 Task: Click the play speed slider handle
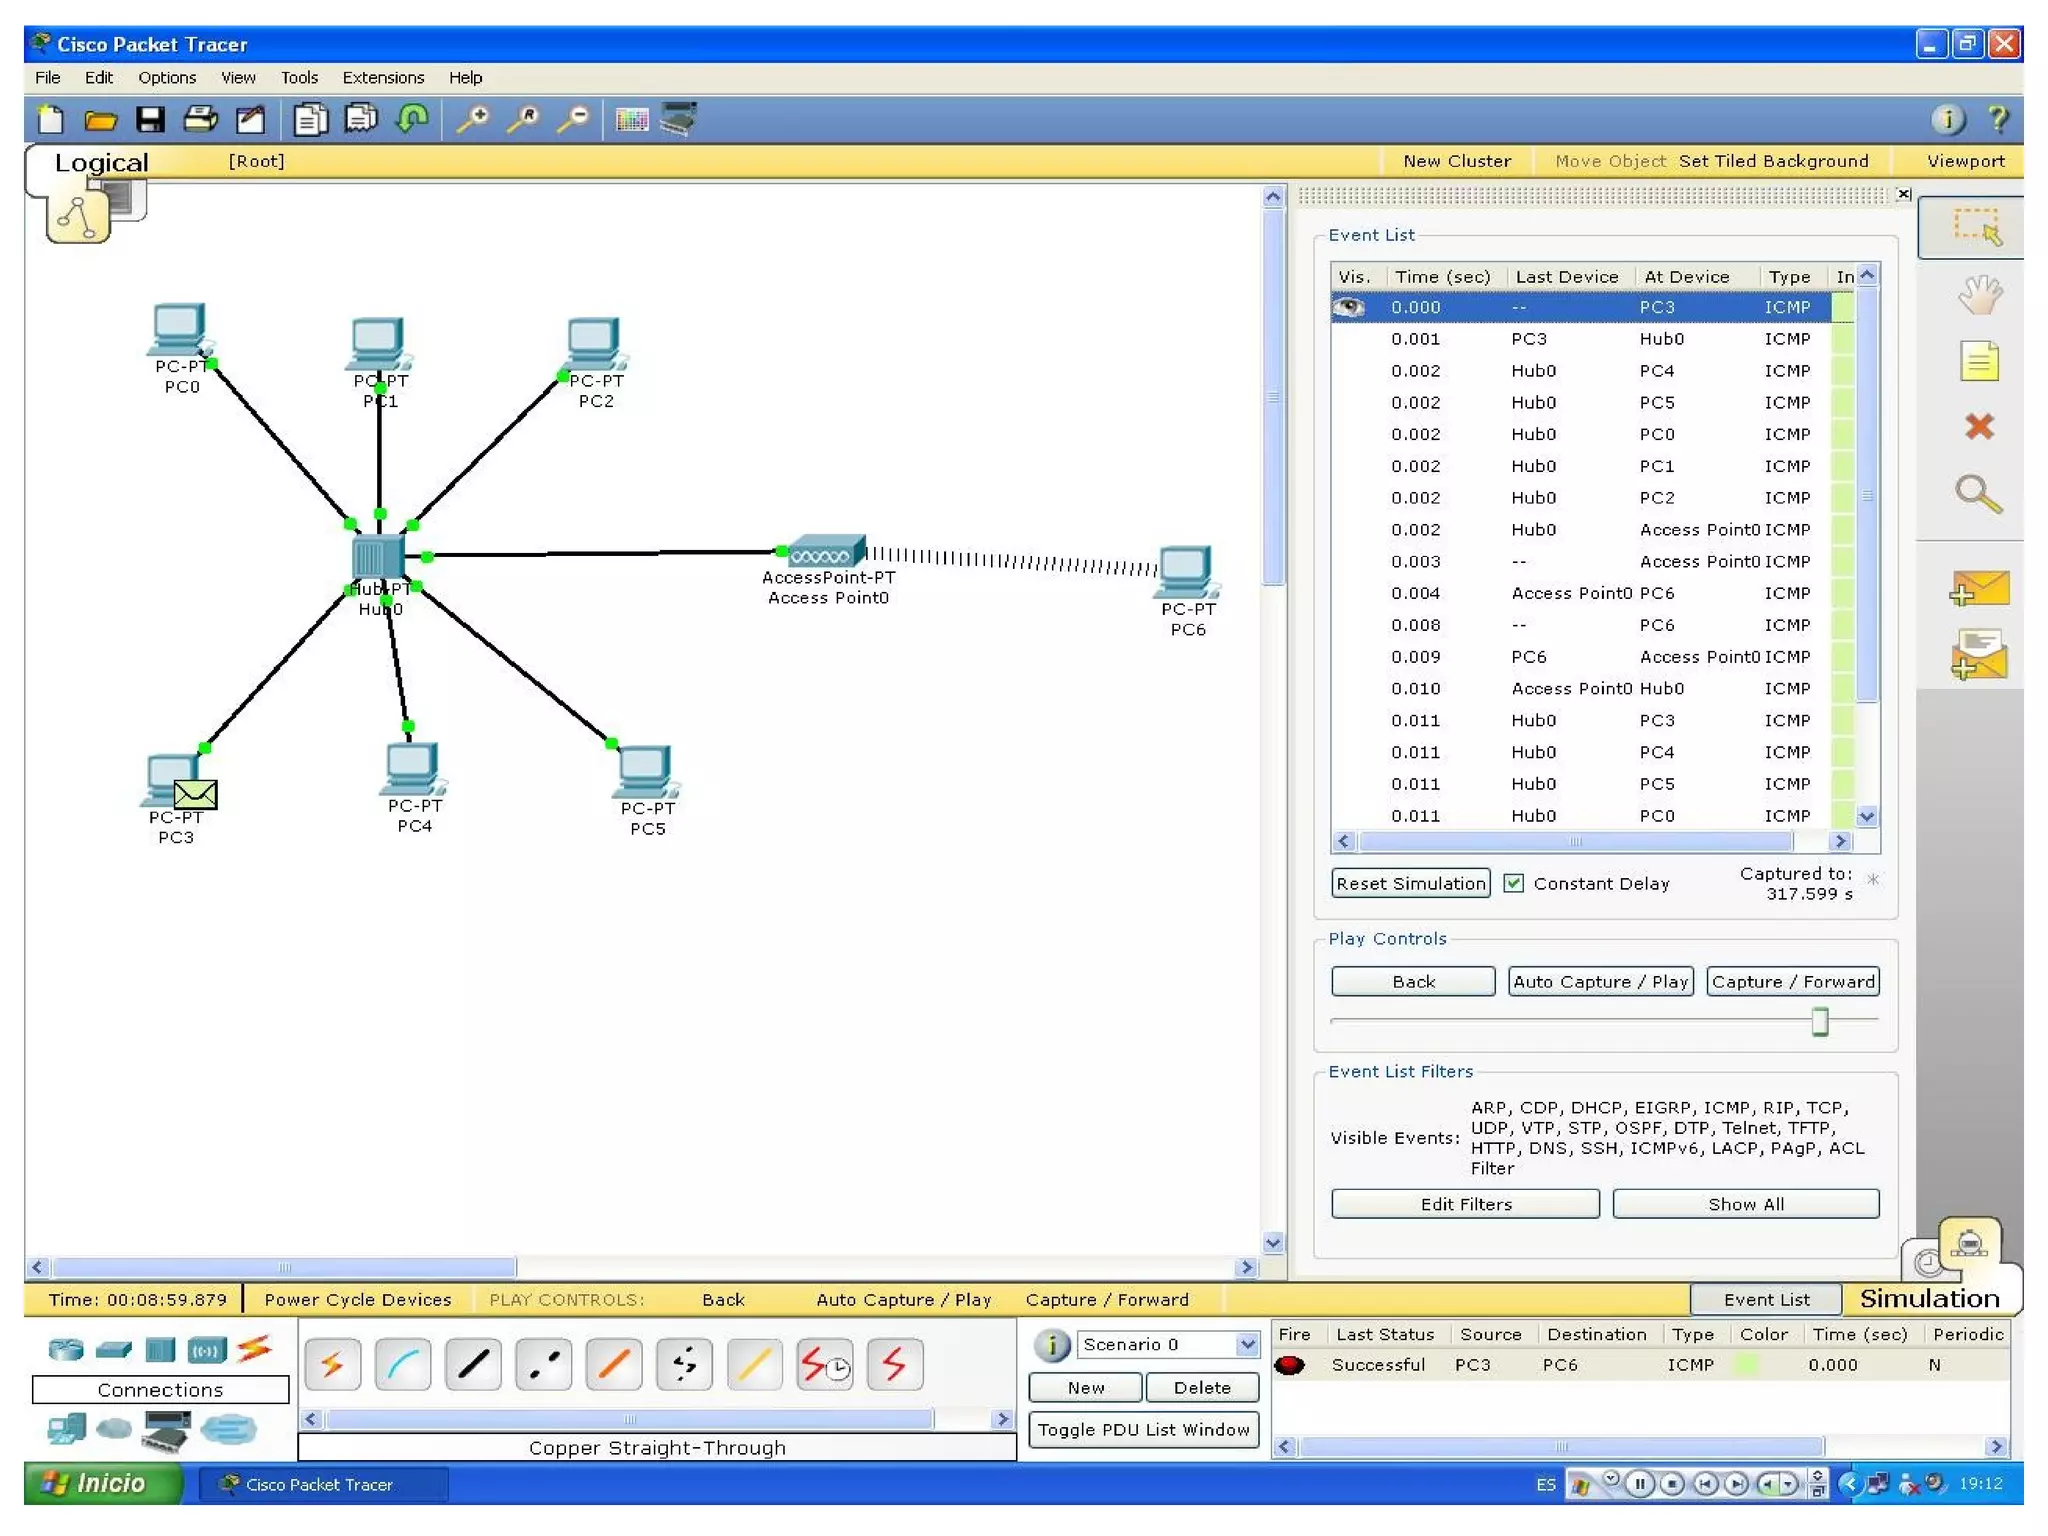click(x=1819, y=1021)
